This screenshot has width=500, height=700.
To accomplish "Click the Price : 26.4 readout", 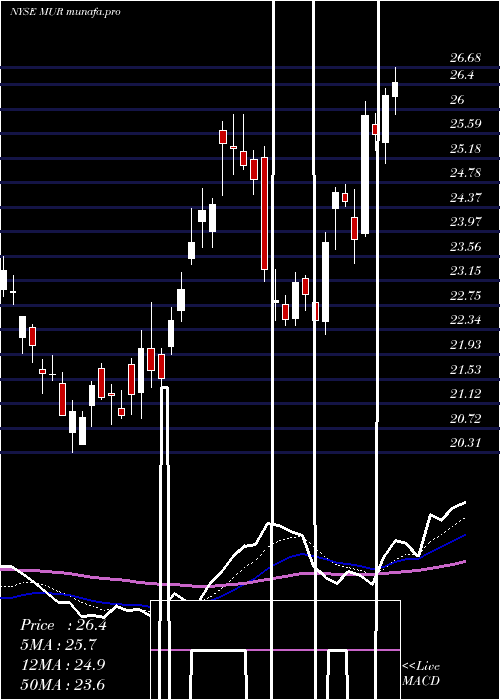I will [x=63, y=625].
